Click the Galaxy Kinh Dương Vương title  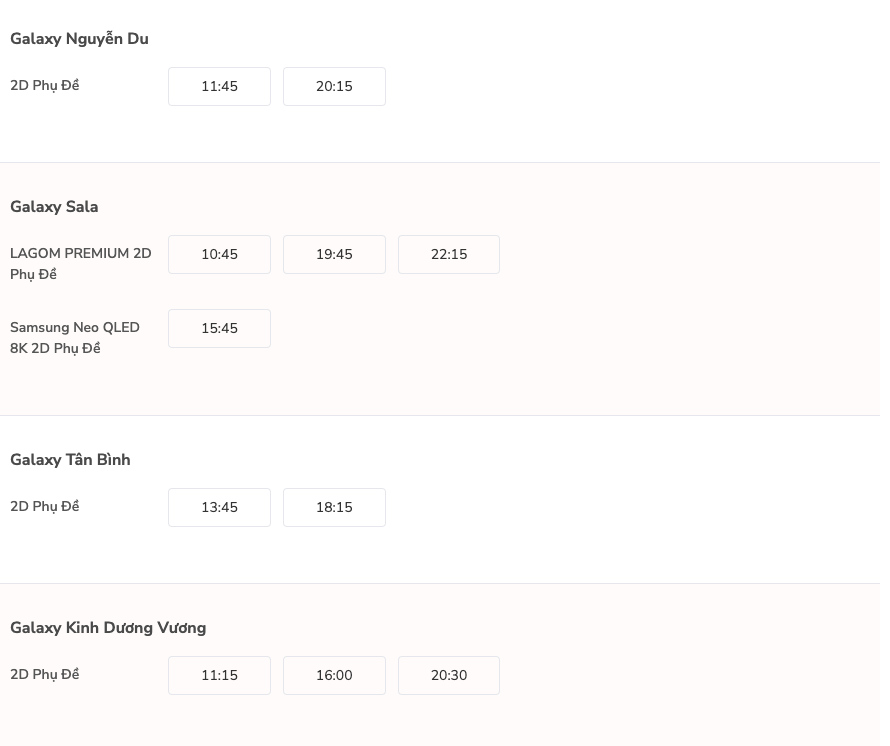[108, 628]
